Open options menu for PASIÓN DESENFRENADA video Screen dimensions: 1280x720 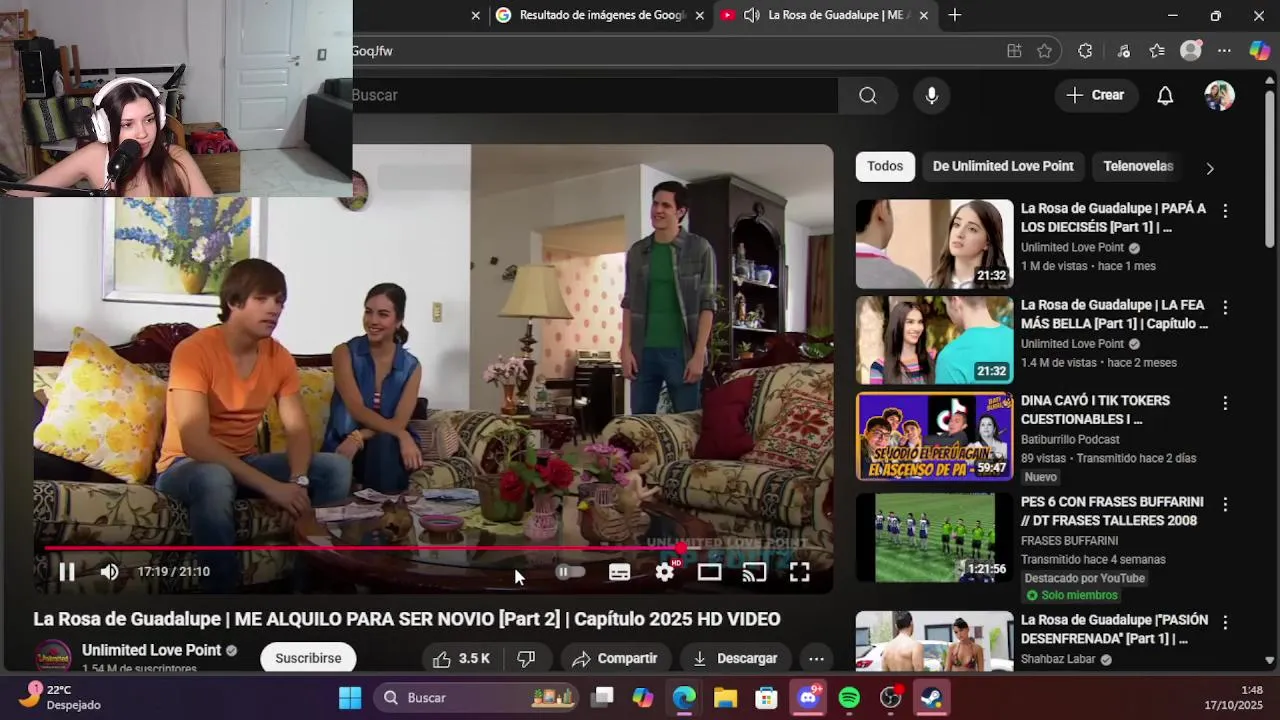[x=1225, y=622]
